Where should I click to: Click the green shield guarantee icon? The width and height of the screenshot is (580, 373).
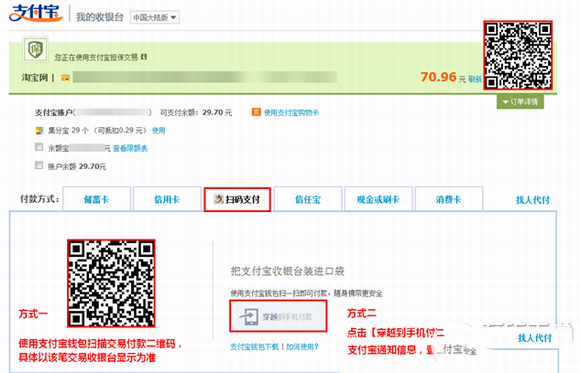coord(36,50)
